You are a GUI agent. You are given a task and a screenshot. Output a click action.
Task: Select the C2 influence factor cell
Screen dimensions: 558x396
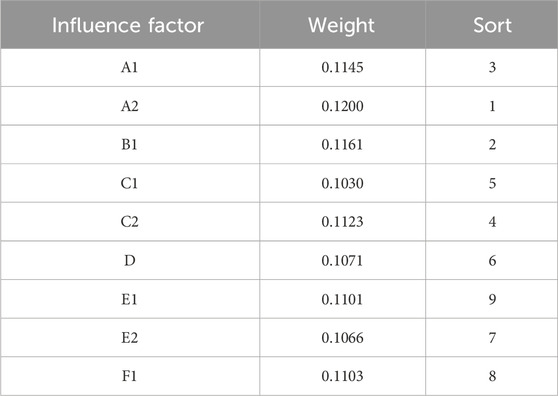[x=130, y=222]
